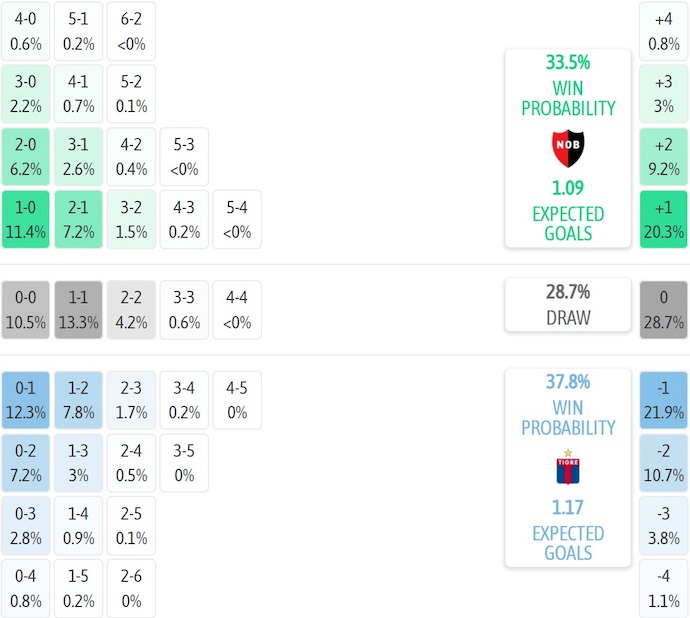Open the 28.7% Draw summary card
The height and width of the screenshot is (618, 690).
click(567, 305)
